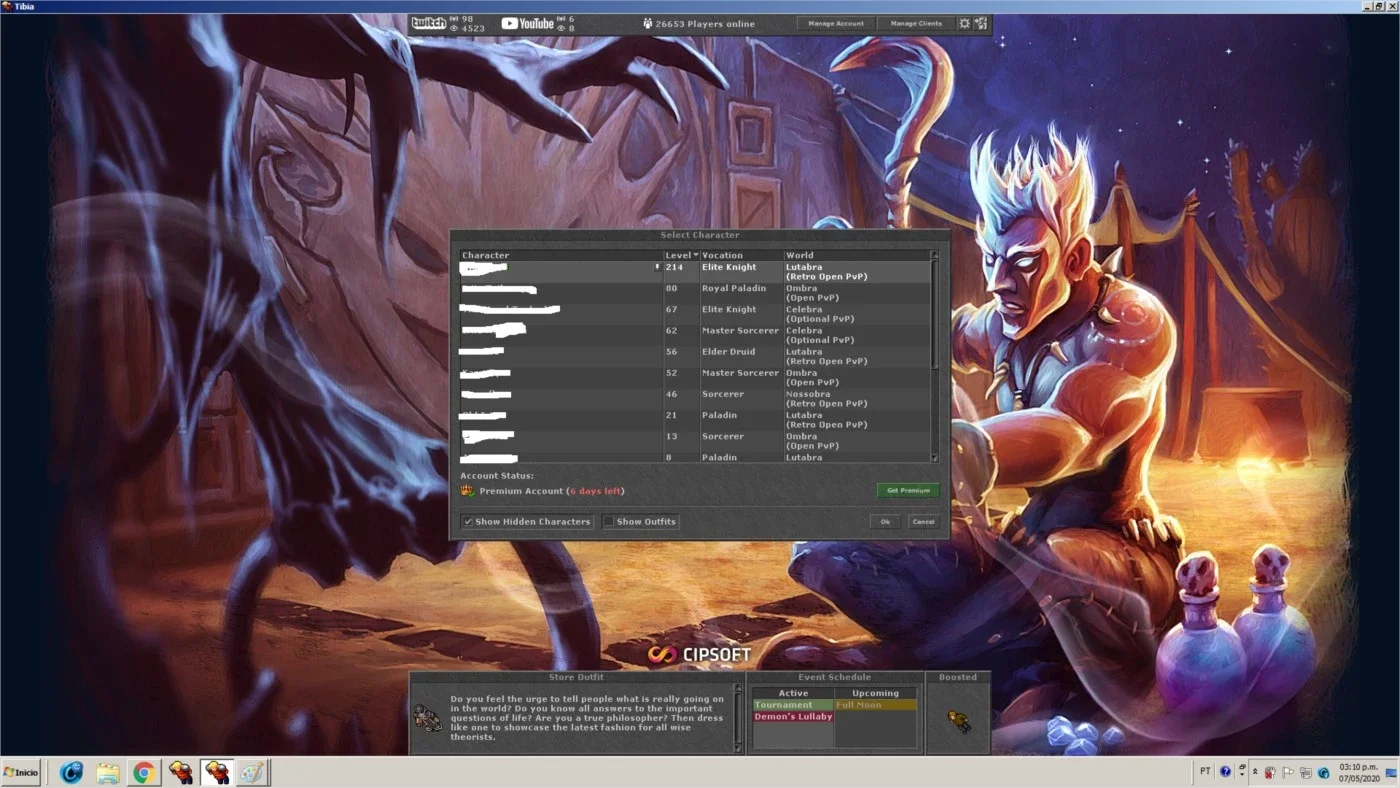Select the level 52 Master Sorcerer row
Image resolution: width=1400 pixels, height=788 pixels.
pos(695,377)
